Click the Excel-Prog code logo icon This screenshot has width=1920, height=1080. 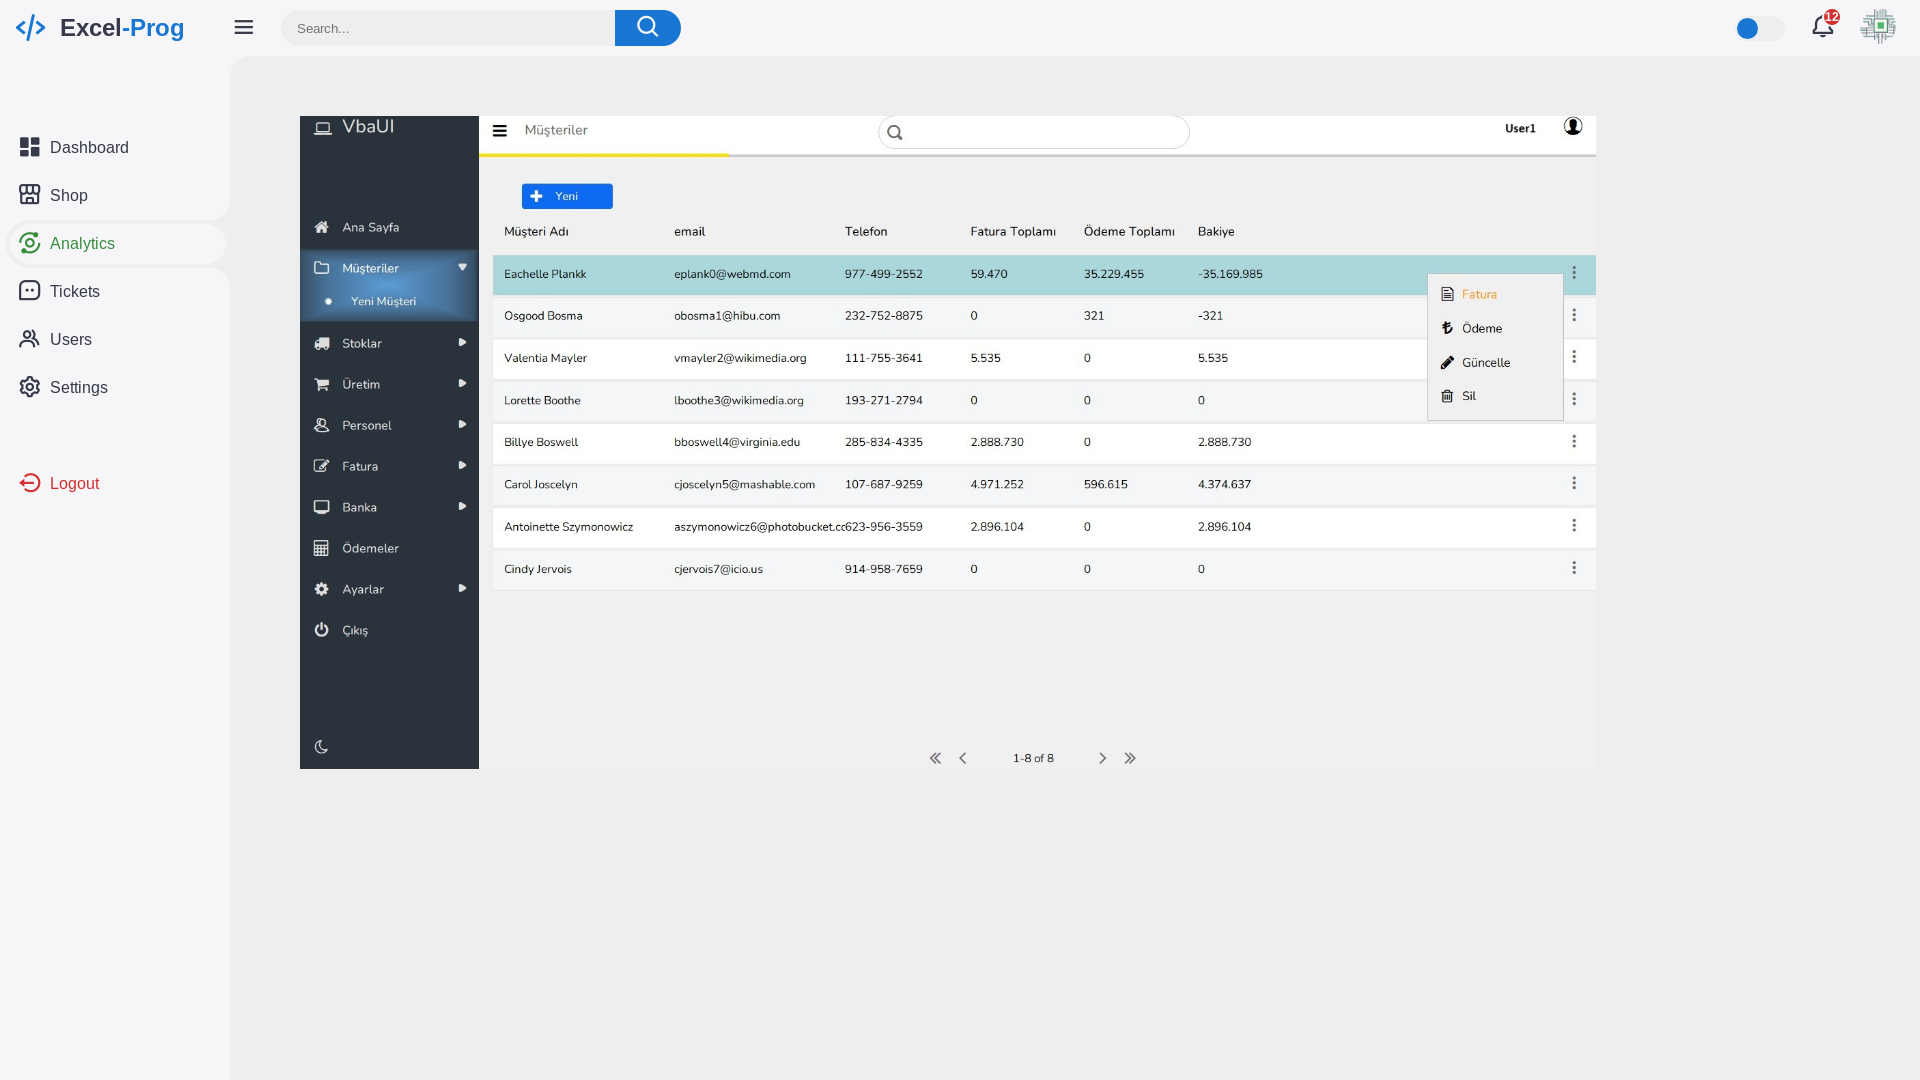coord(30,28)
